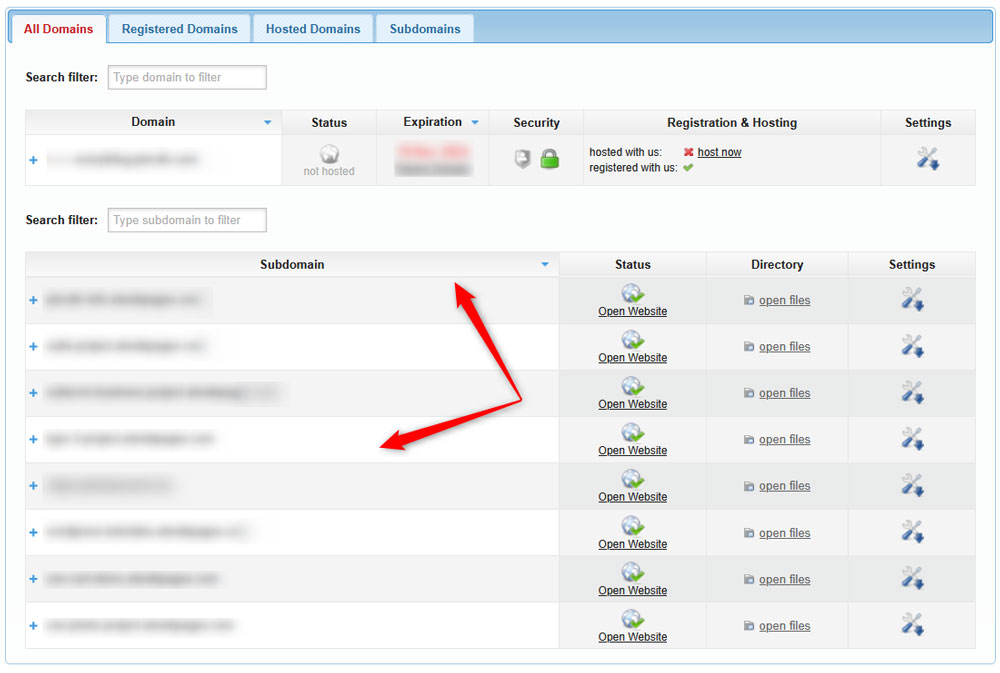The image size is (1000, 673).
Task: Click the red X next to hosted with us
Action: (688, 151)
